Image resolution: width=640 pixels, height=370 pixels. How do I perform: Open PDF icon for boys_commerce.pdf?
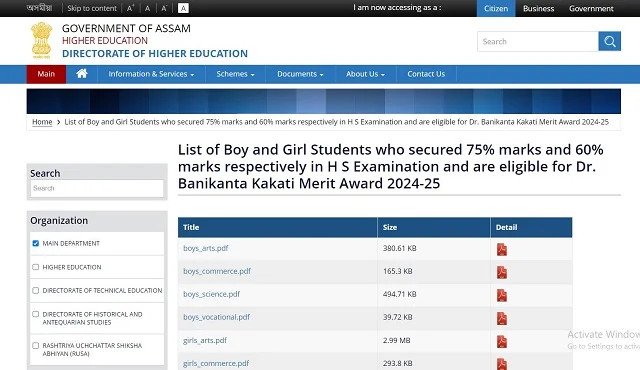point(502,272)
